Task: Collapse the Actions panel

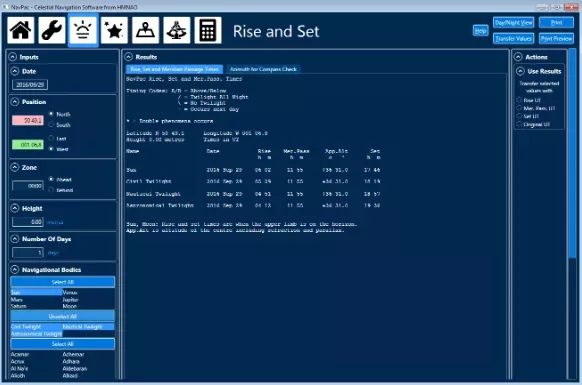Action: click(x=518, y=57)
